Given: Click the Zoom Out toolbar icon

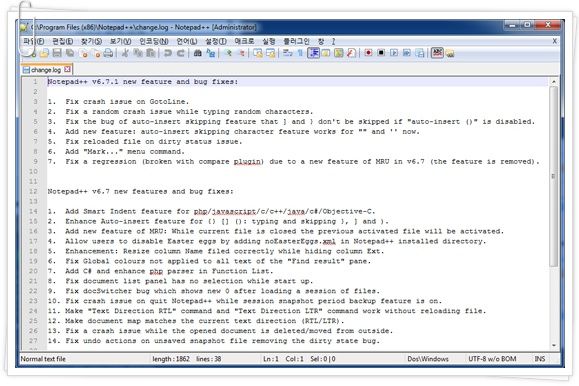Looking at the screenshot, I should point(241,53).
